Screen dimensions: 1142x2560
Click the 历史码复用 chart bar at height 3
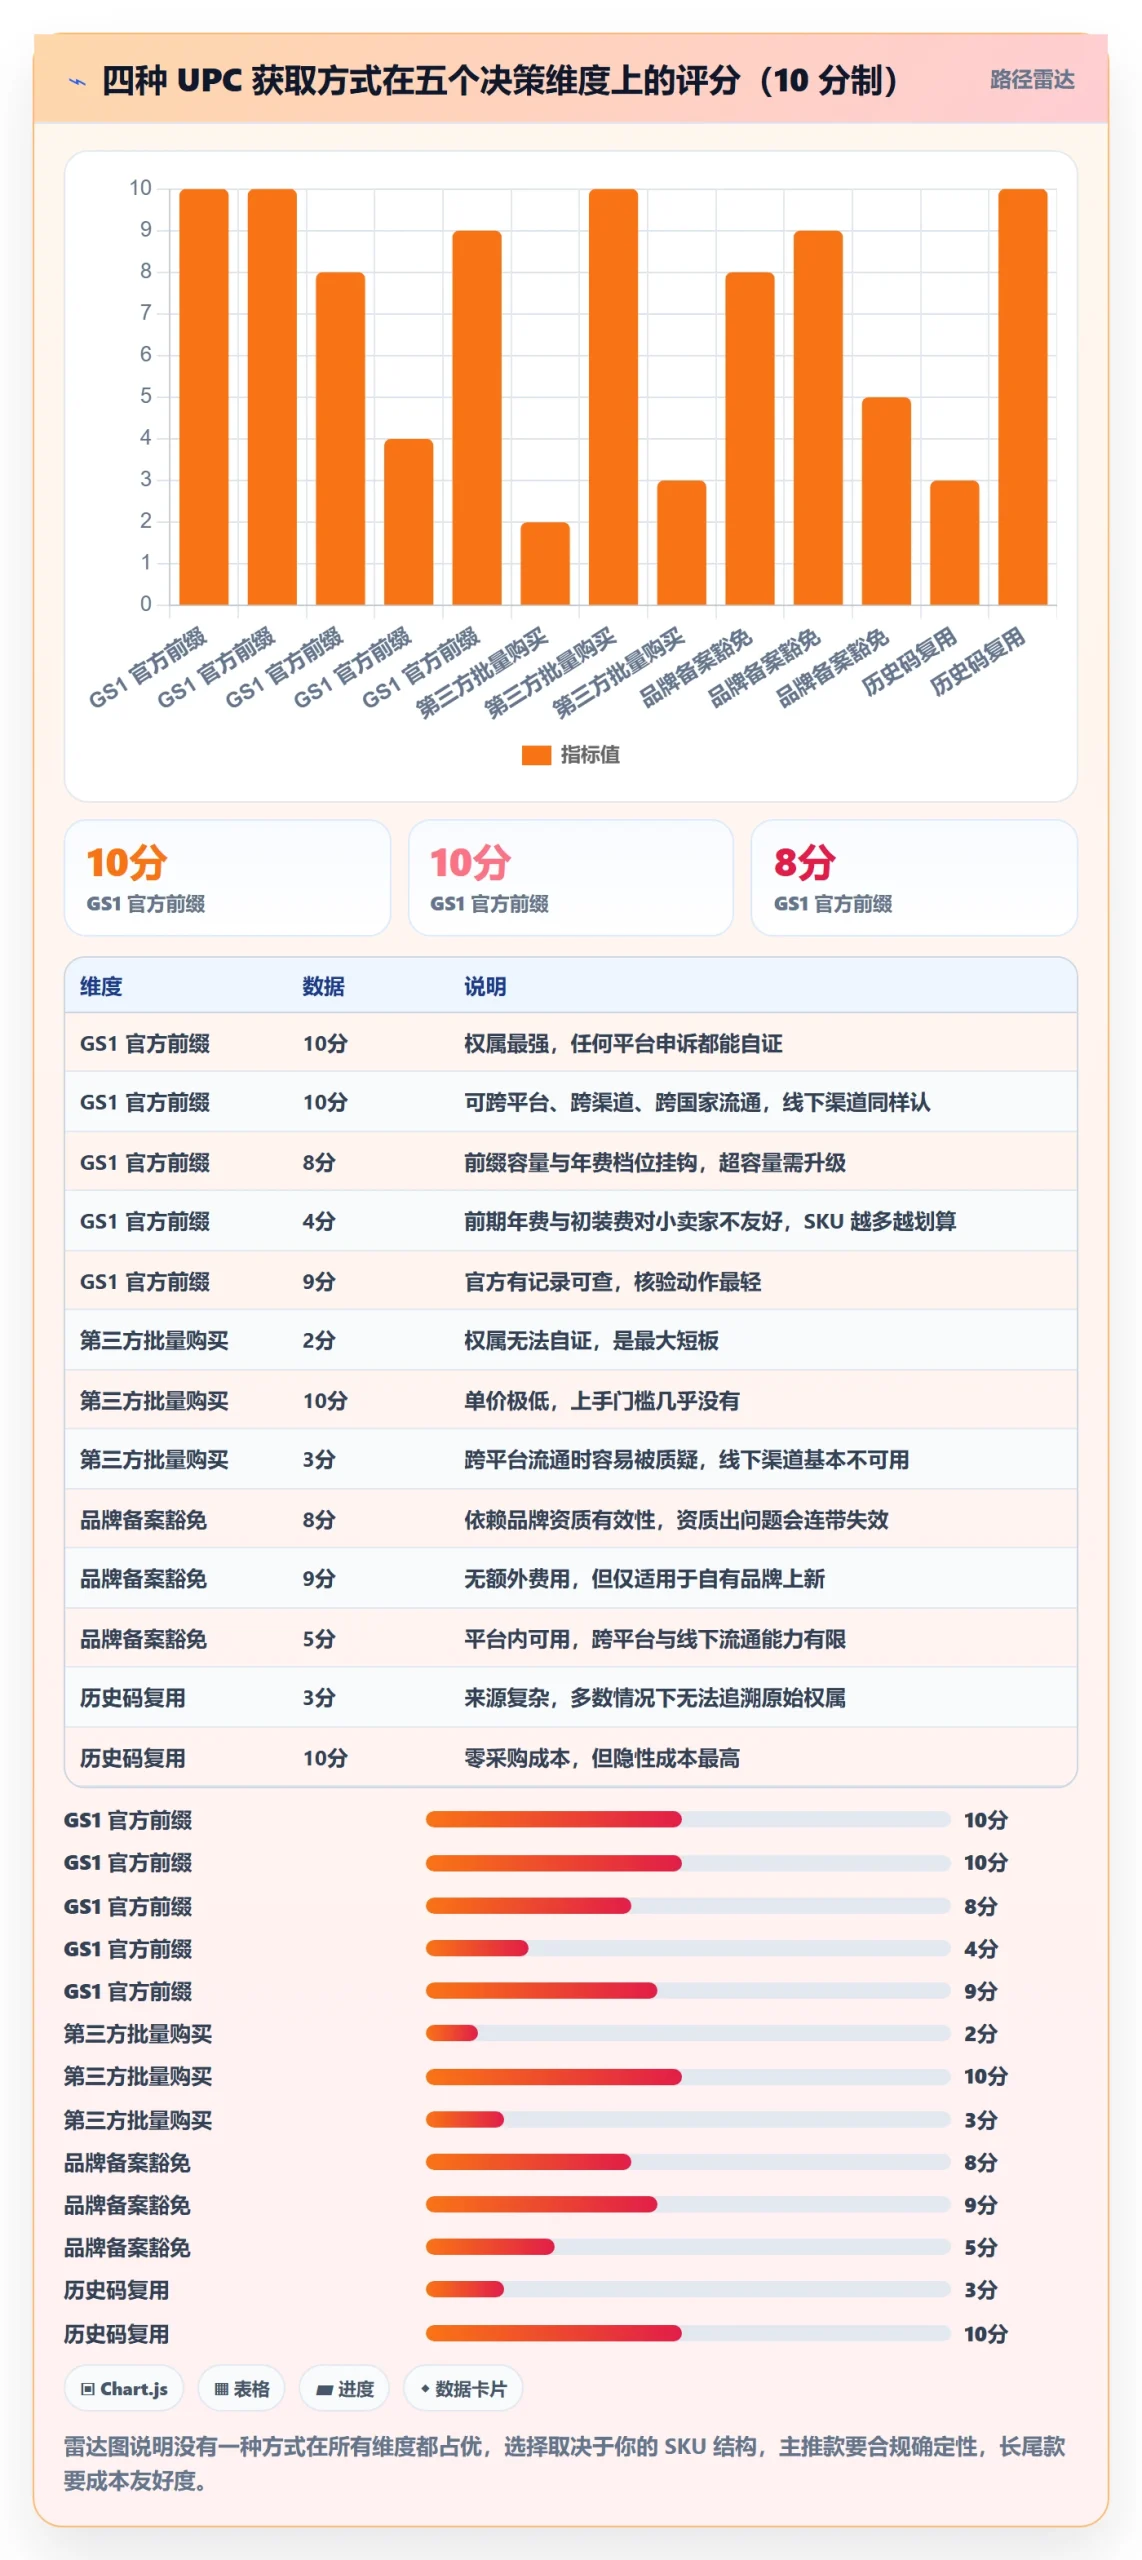[x=955, y=542]
